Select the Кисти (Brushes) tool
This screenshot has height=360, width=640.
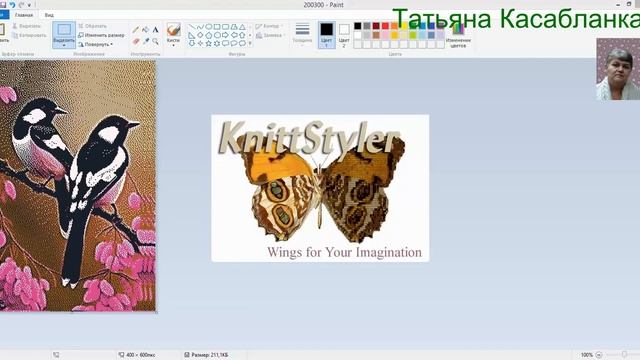173,30
